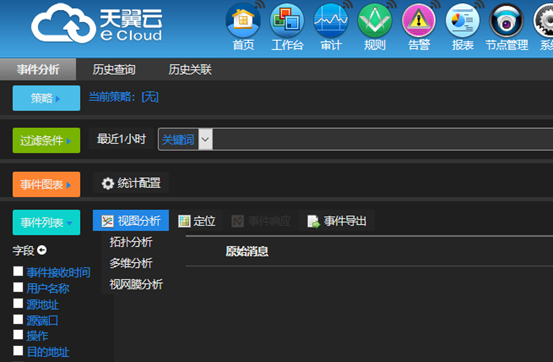553x362 pixels.
Task: Click the 事件导出 button
Action: pyautogui.click(x=336, y=221)
